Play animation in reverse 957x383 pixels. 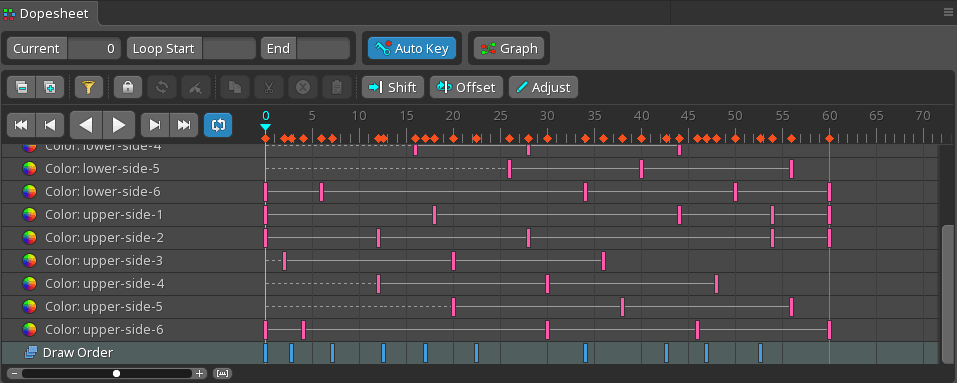(87, 125)
